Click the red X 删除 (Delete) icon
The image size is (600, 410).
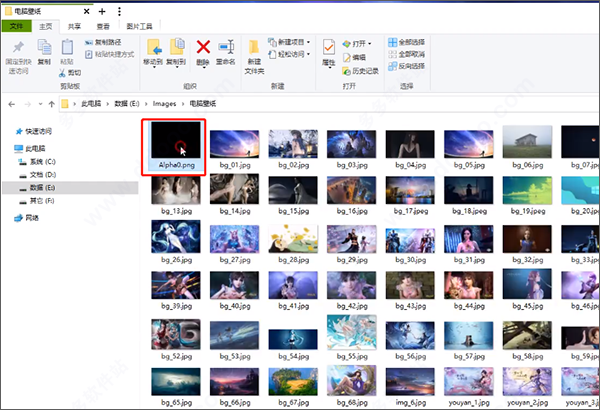click(x=203, y=47)
